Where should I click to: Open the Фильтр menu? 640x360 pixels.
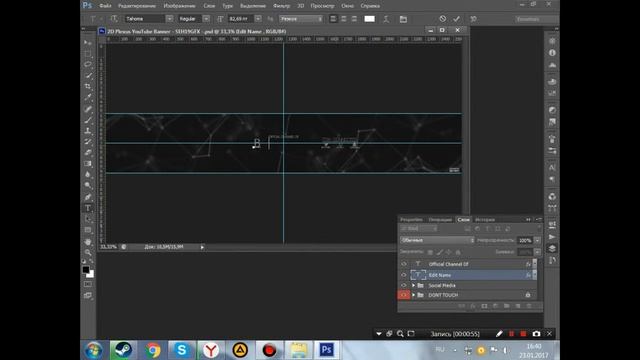click(x=281, y=6)
